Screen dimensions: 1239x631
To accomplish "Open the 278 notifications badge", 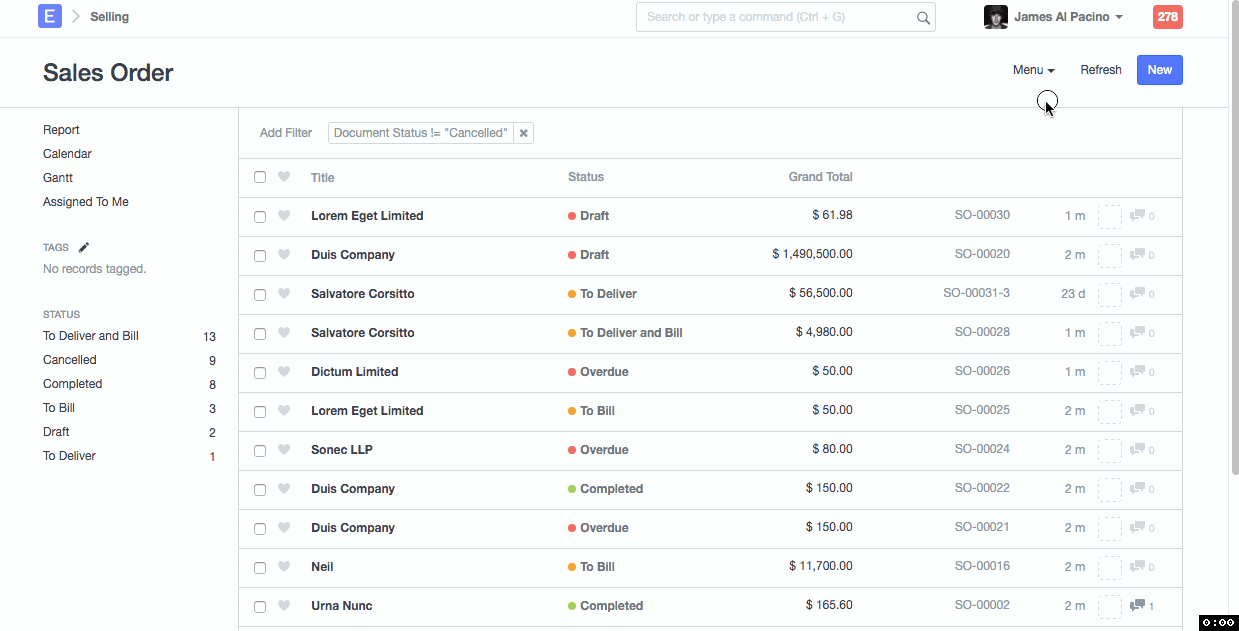I will click(1167, 17).
